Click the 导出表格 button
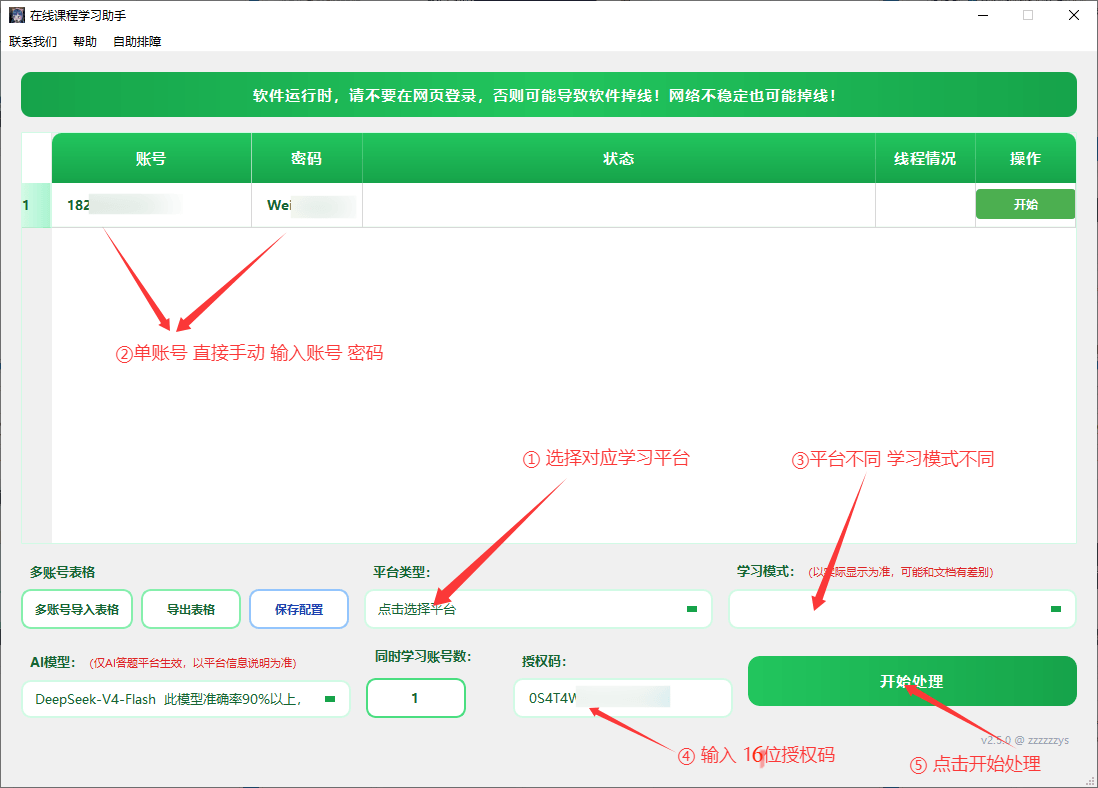The width and height of the screenshot is (1098, 788). 191,609
